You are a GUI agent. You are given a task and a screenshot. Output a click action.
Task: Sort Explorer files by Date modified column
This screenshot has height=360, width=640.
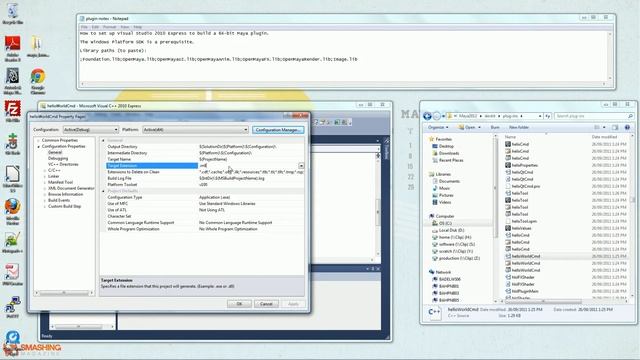(x=604, y=137)
